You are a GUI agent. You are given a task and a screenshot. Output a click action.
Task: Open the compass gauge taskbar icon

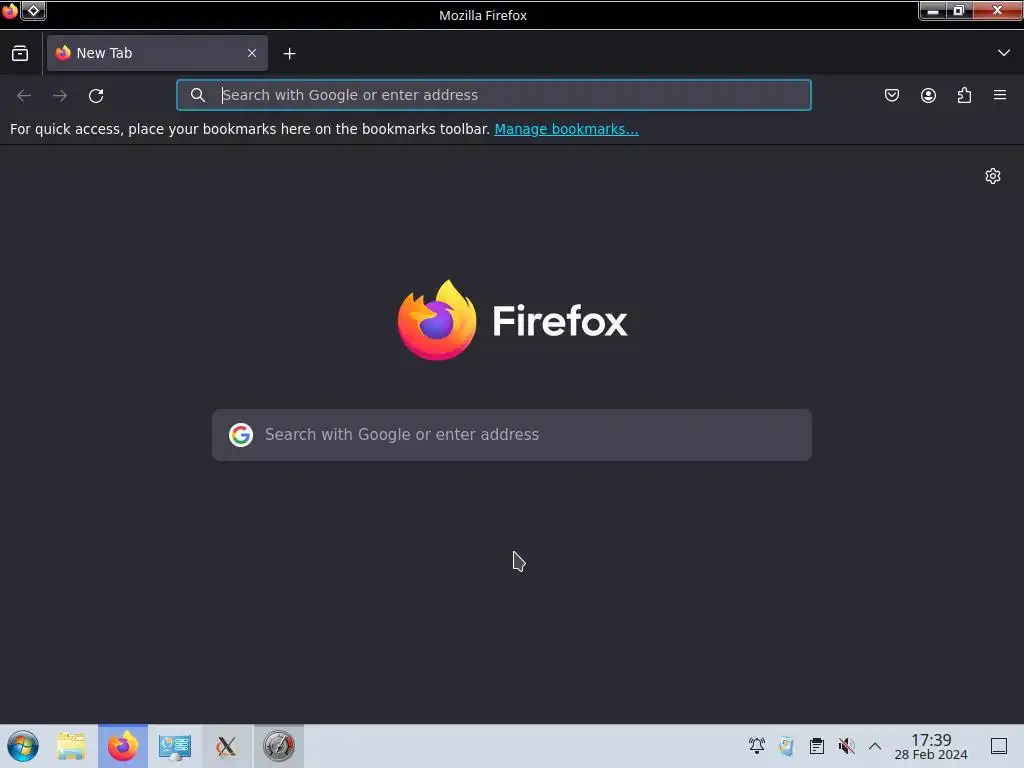click(x=279, y=746)
